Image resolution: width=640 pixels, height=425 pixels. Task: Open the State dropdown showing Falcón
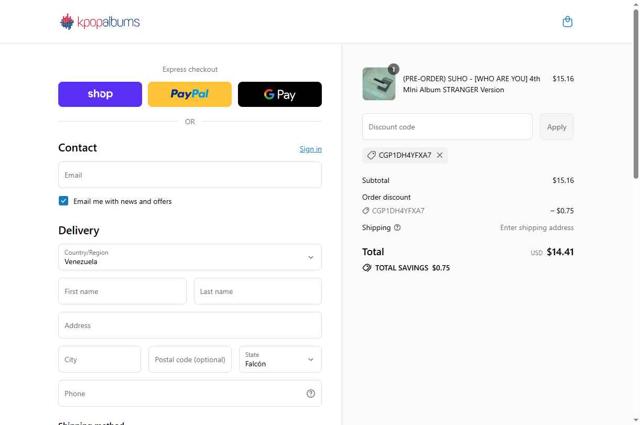click(x=280, y=359)
